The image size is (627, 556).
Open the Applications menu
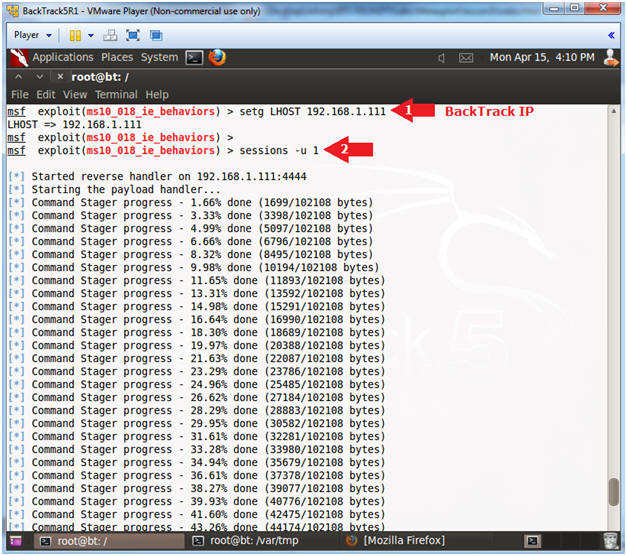[63, 57]
